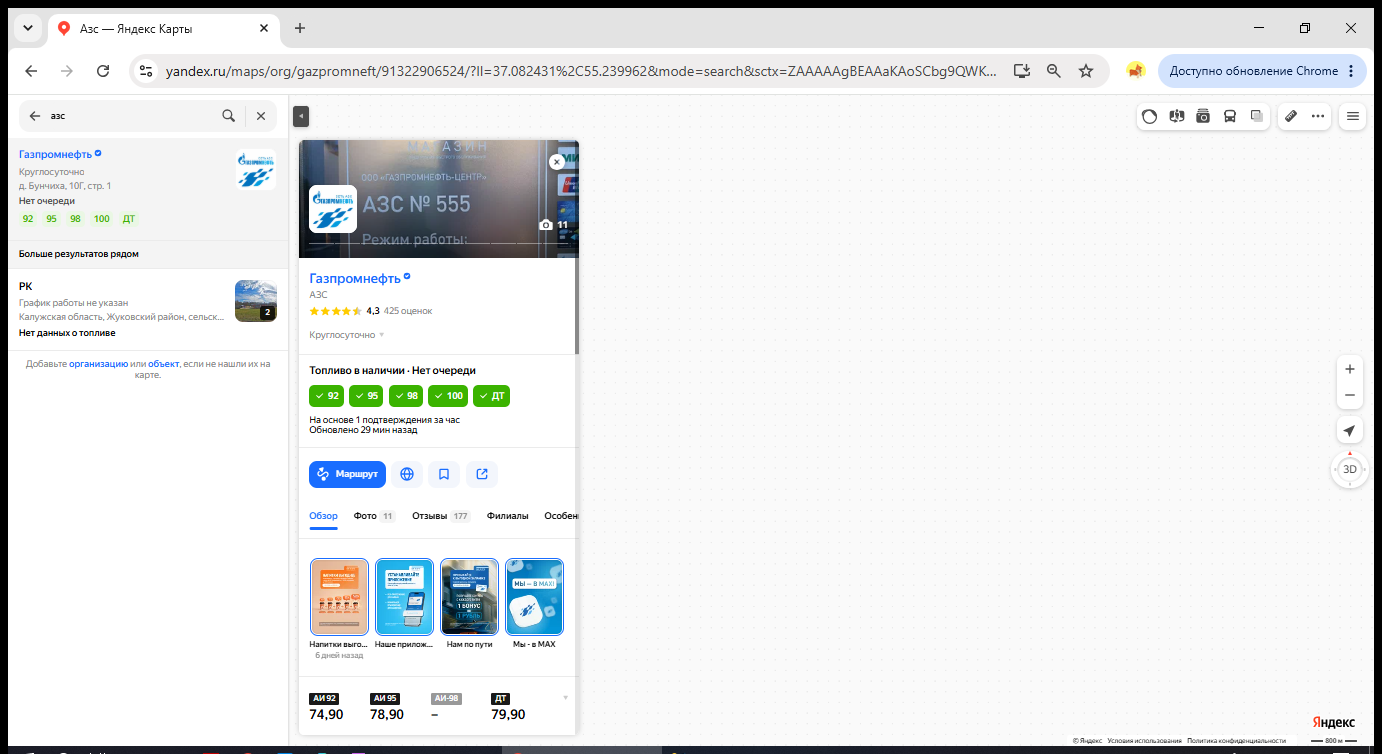
Task: Click the green ДТ fuel badge
Action: (491, 396)
